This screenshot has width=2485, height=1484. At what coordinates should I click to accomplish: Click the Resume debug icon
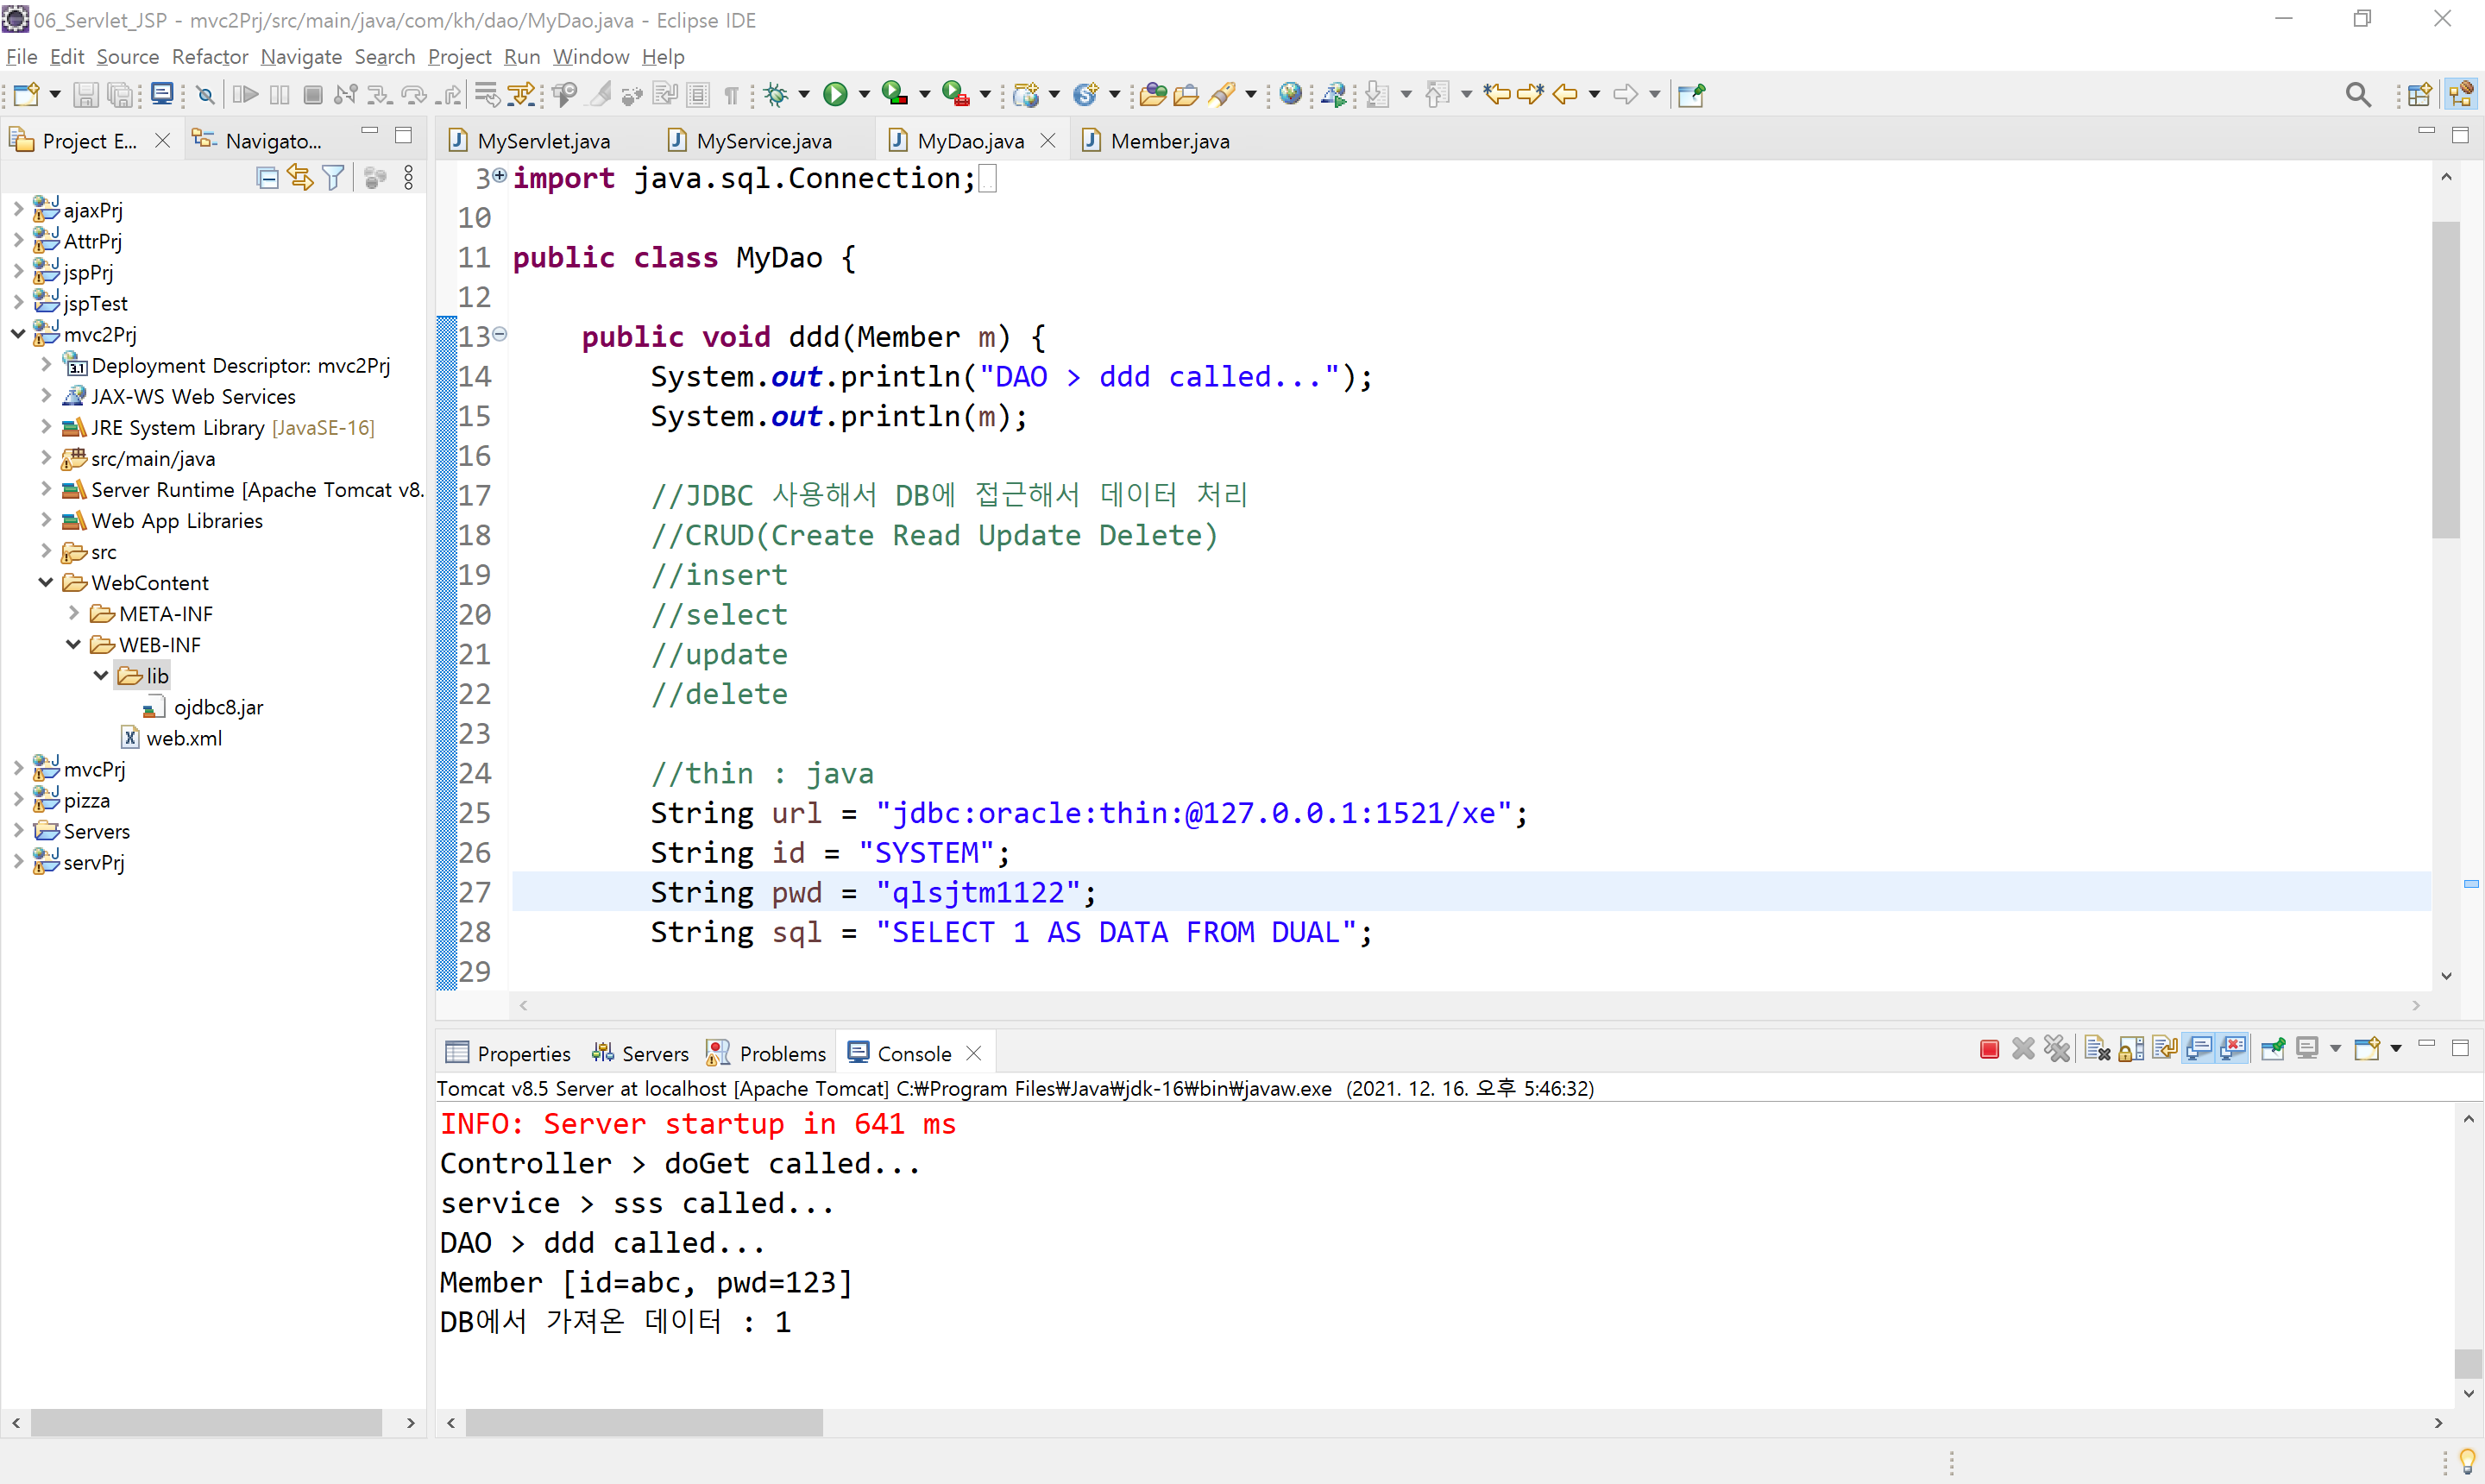pos(245,94)
